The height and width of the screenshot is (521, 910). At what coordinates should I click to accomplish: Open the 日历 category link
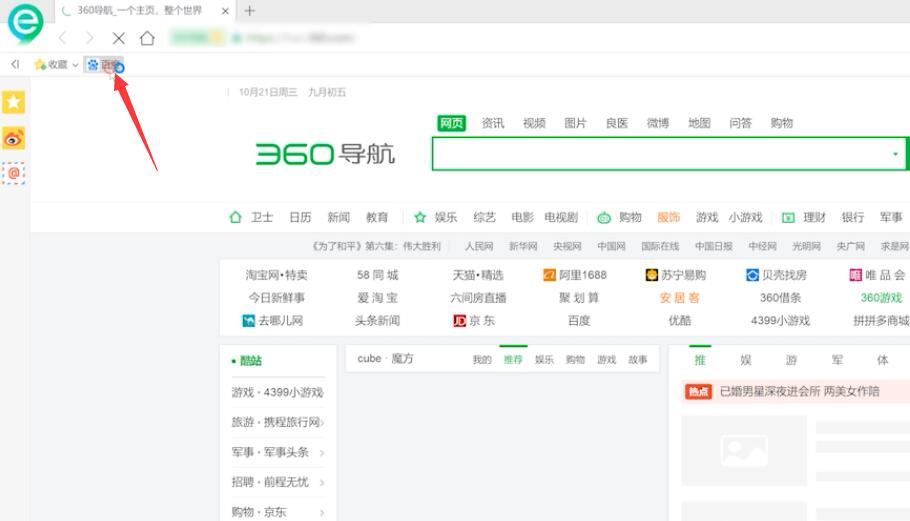point(300,218)
